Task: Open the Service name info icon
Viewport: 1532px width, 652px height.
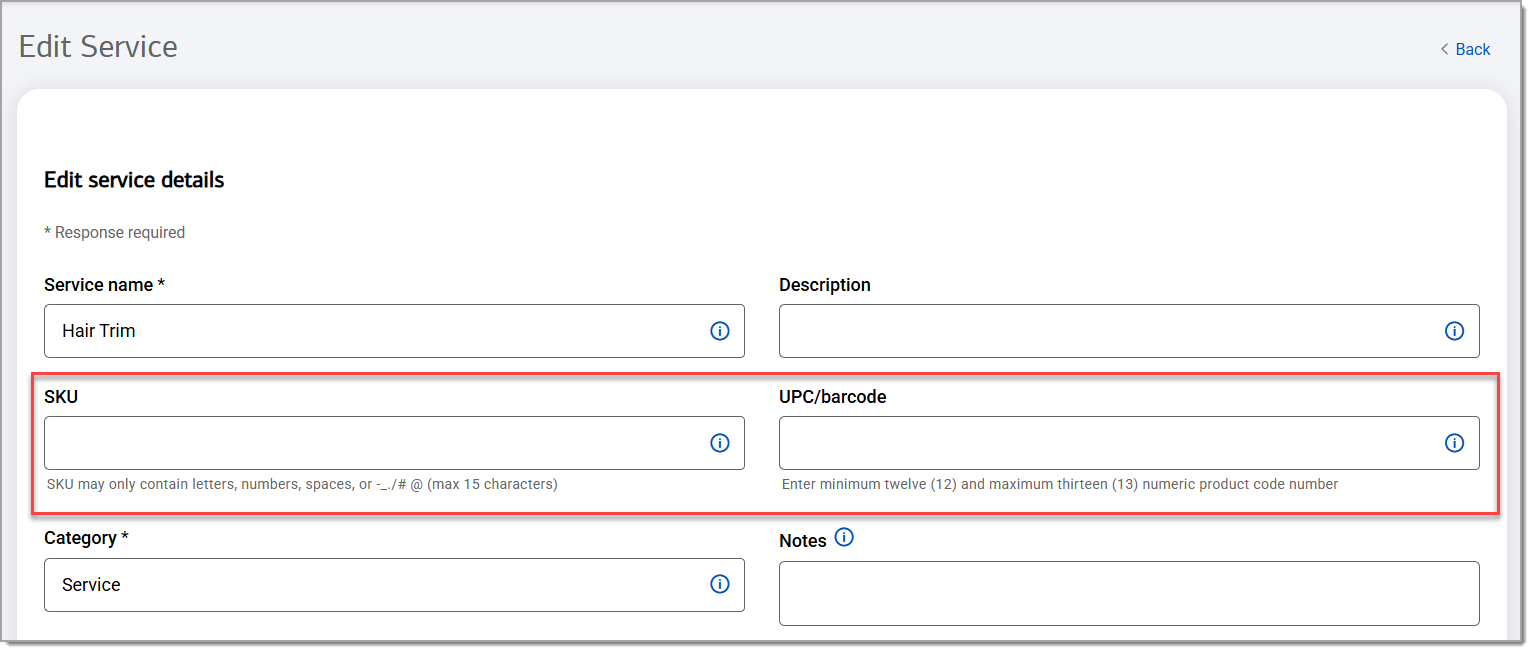Action: (x=720, y=331)
